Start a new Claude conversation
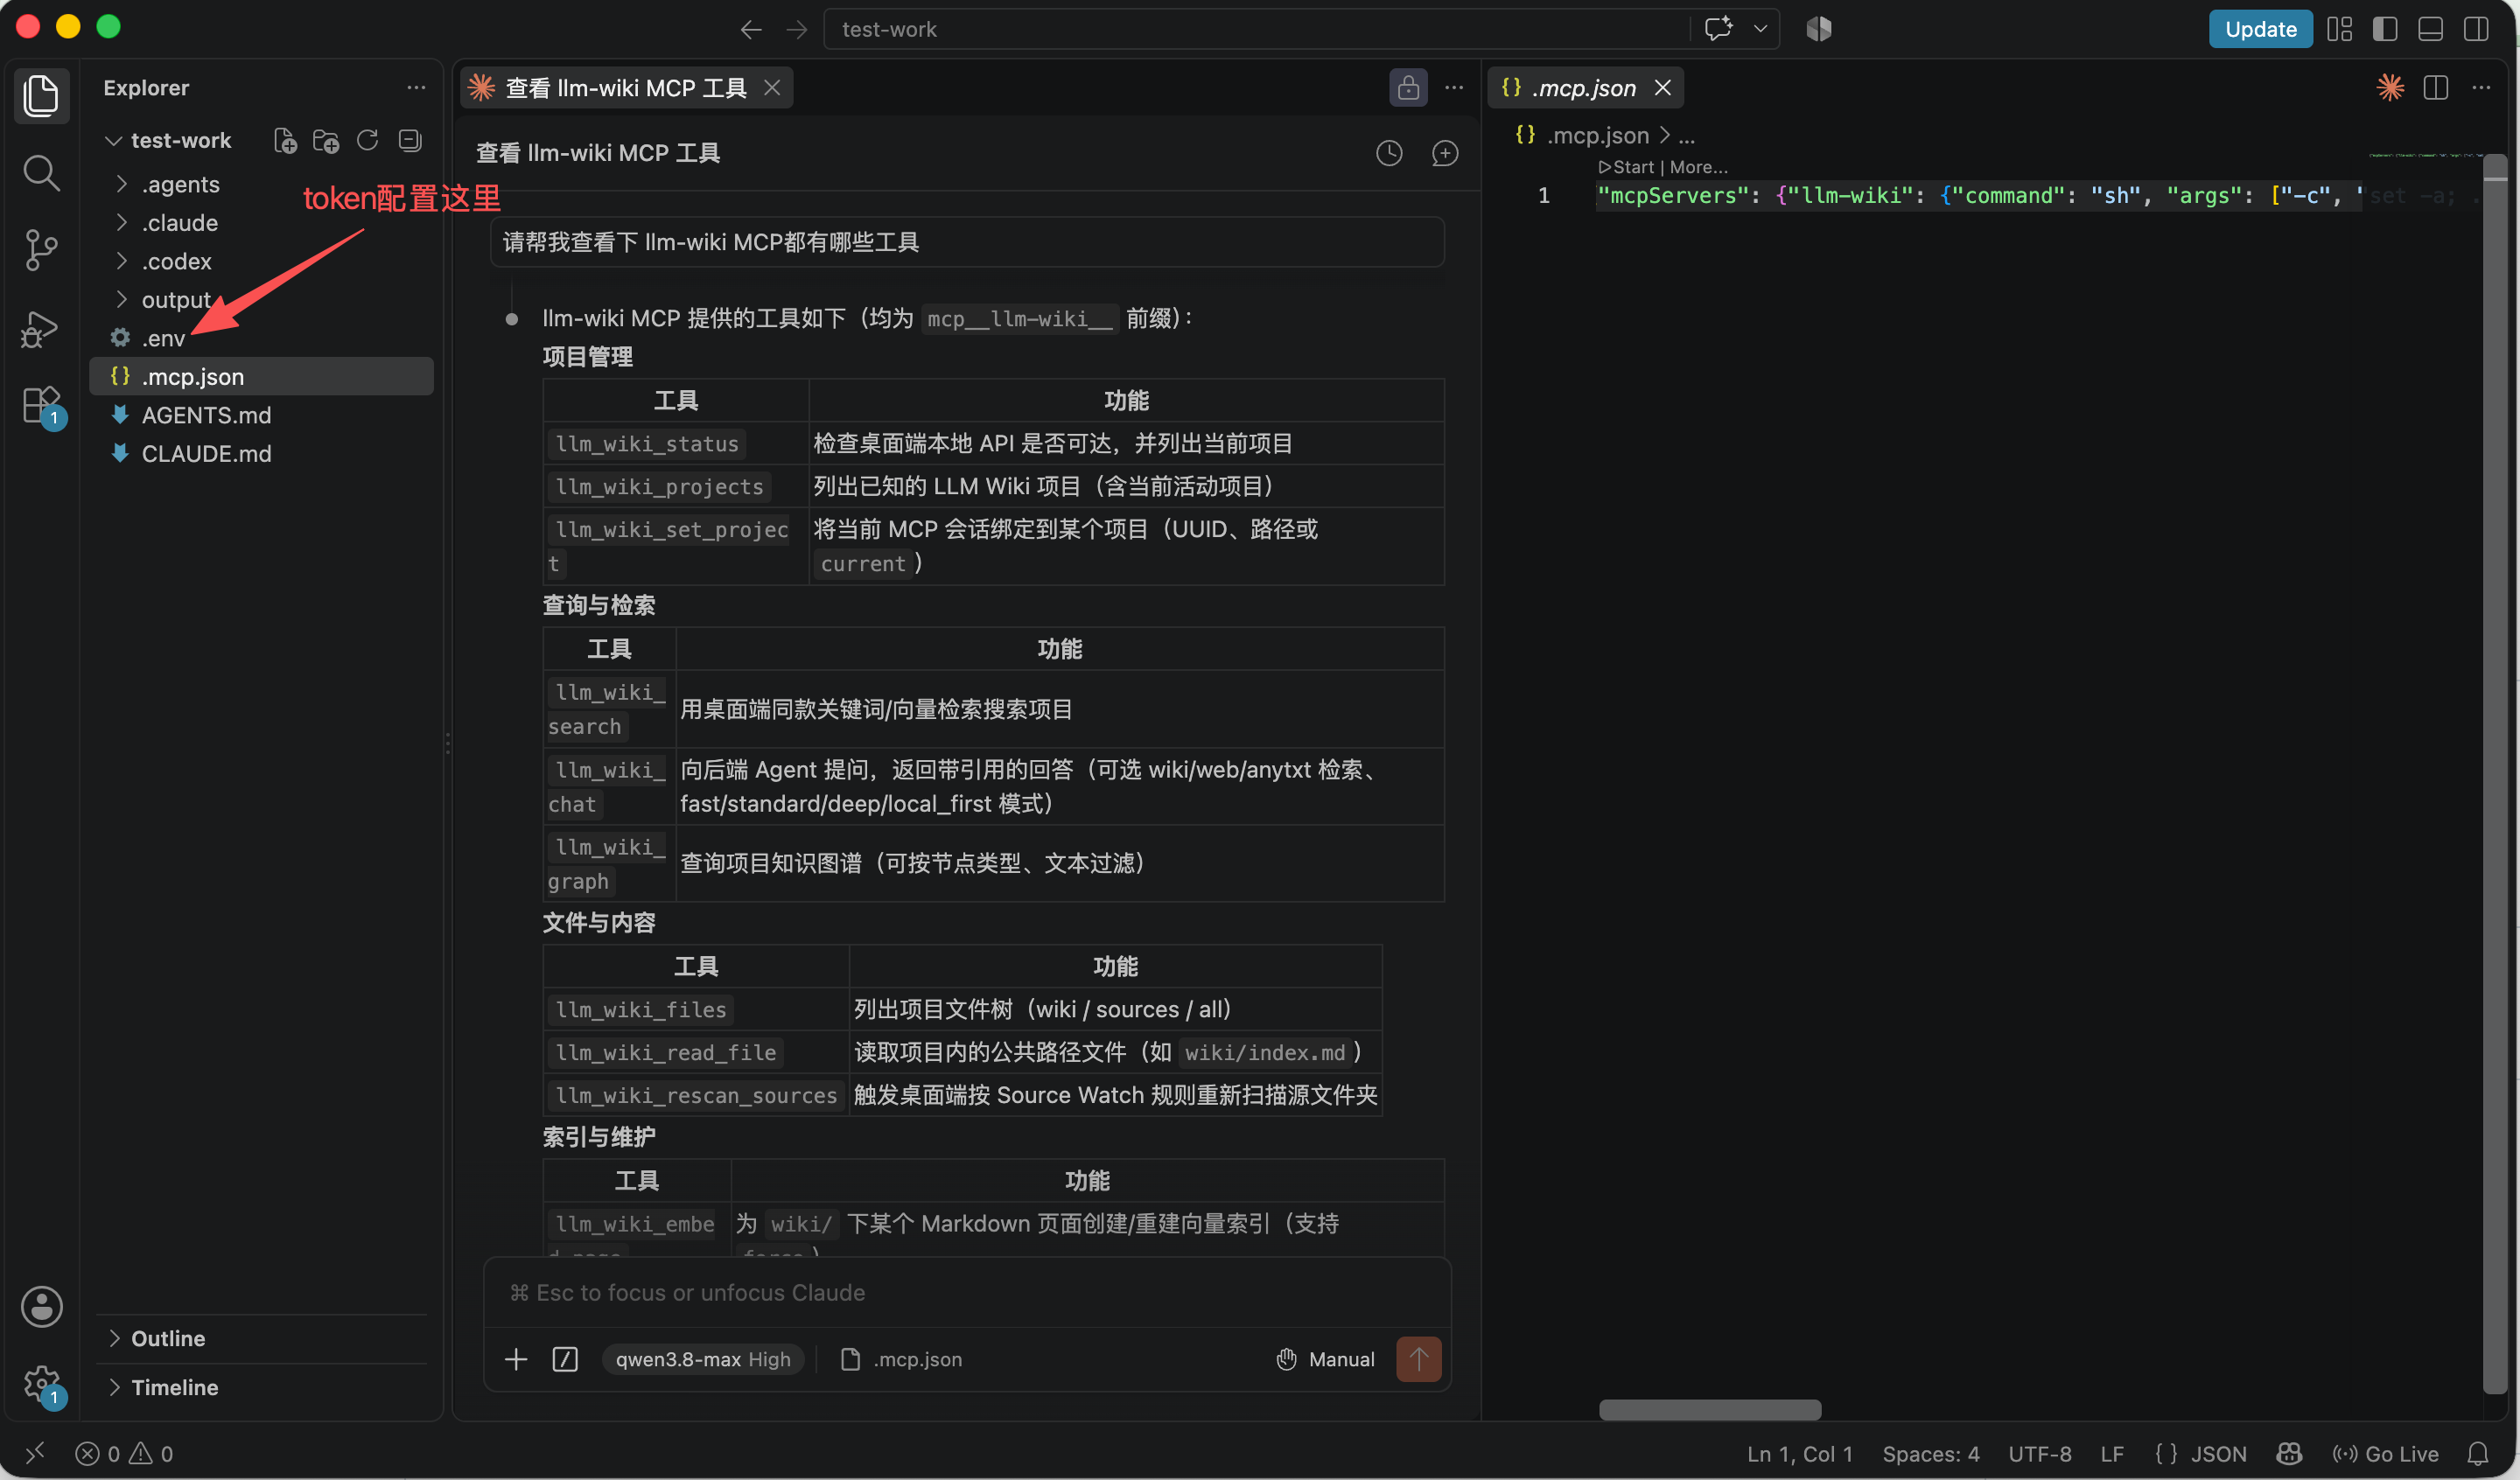 click(1445, 153)
